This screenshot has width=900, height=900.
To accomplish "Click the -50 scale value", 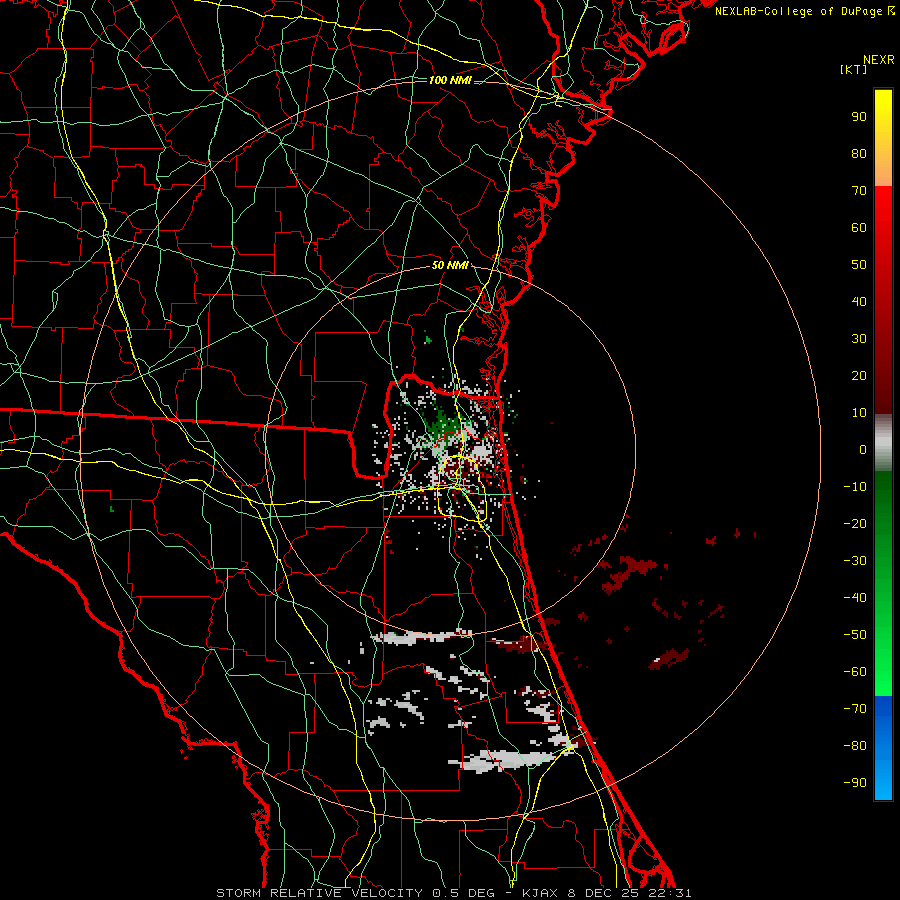I will [855, 634].
